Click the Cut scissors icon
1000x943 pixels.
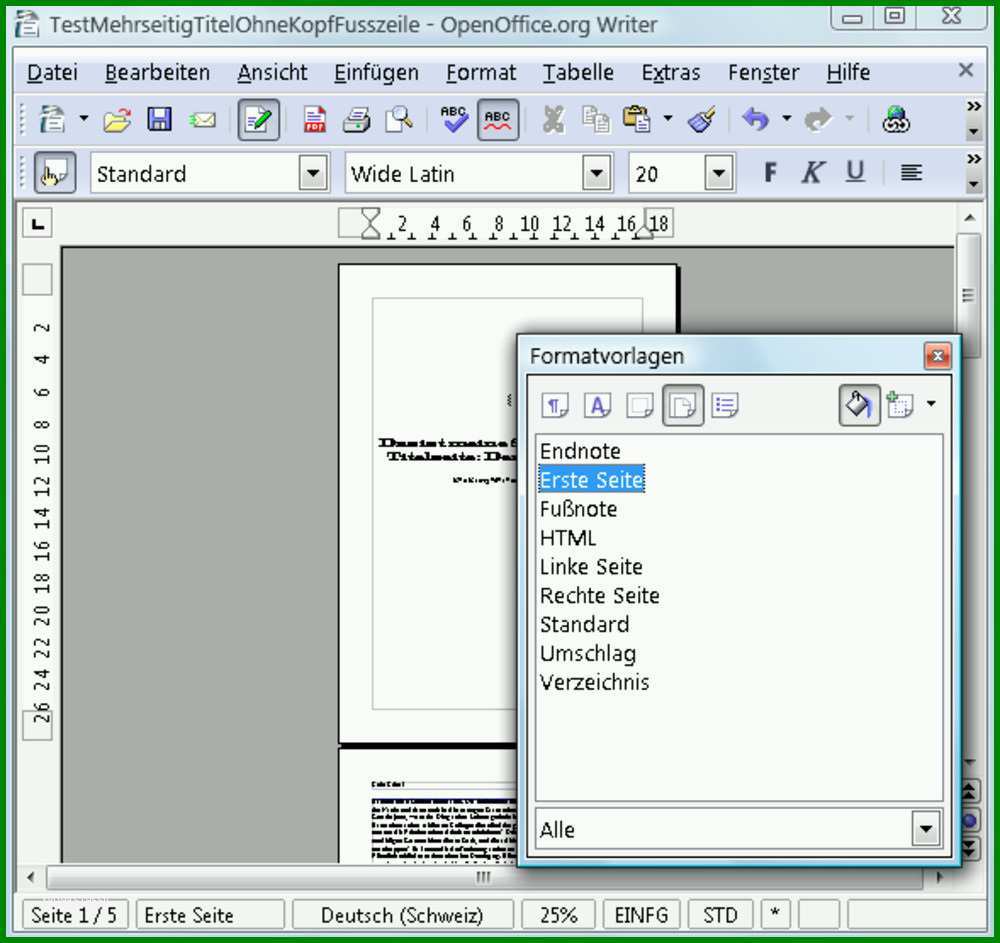[x=554, y=119]
